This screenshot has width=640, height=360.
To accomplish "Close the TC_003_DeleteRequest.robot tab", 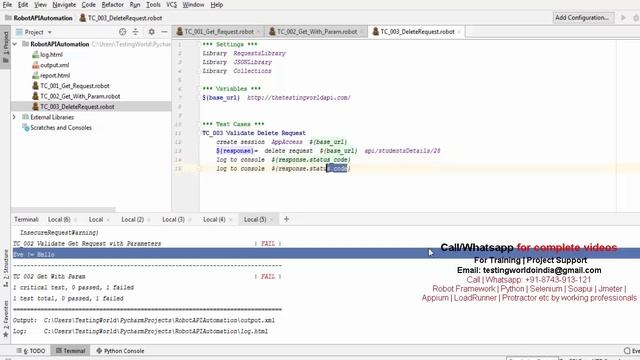I will click(459, 32).
